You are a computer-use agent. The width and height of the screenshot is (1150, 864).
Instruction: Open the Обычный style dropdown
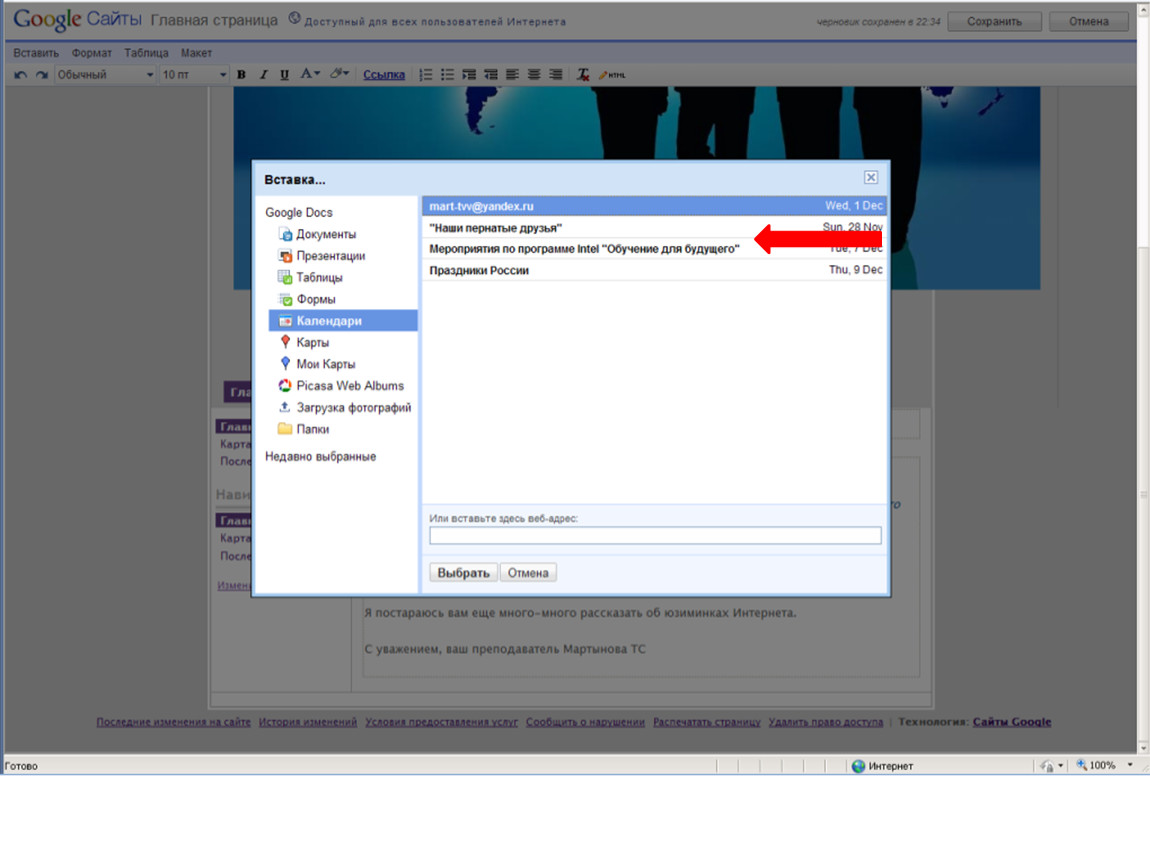[105, 75]
